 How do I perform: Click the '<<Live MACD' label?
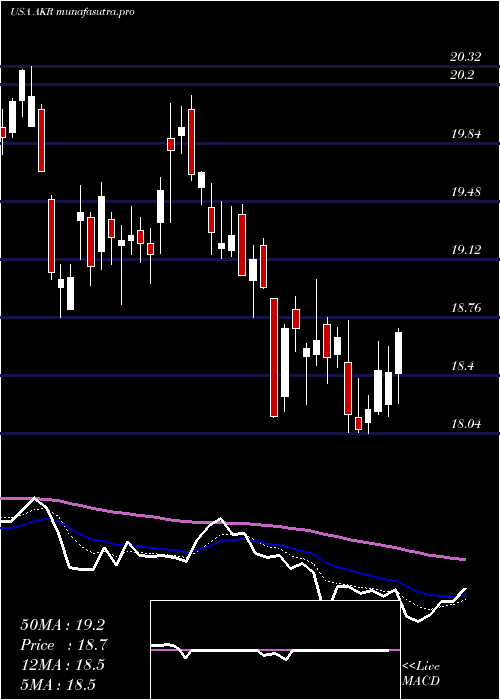pyautogui.click(x=421, y=674)
